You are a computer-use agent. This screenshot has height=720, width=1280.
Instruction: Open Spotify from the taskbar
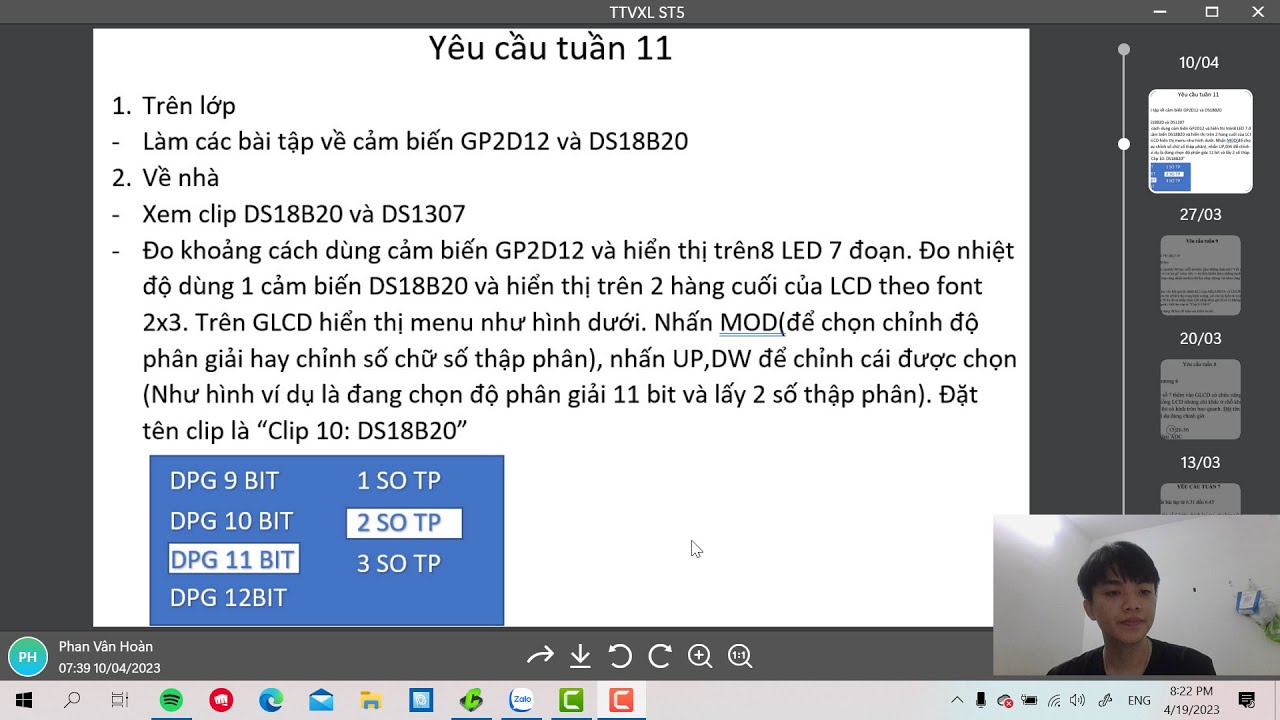171,700
